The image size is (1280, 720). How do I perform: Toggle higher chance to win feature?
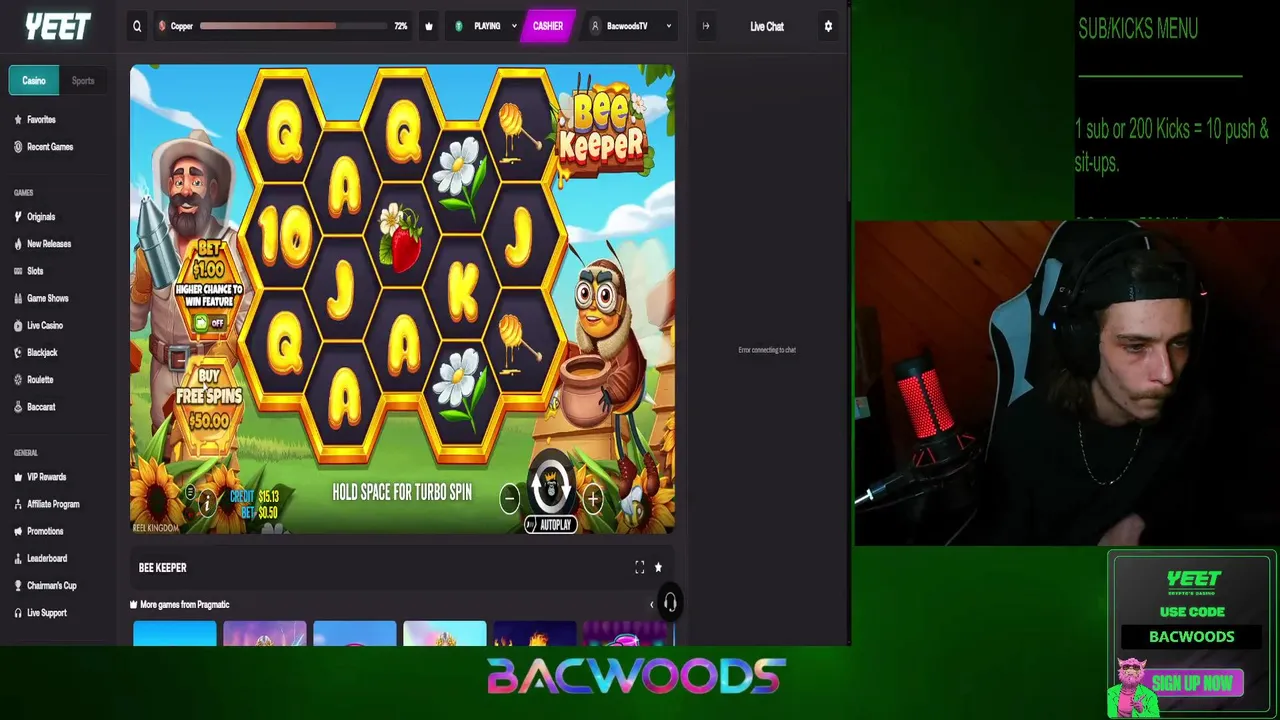[209, 323]
